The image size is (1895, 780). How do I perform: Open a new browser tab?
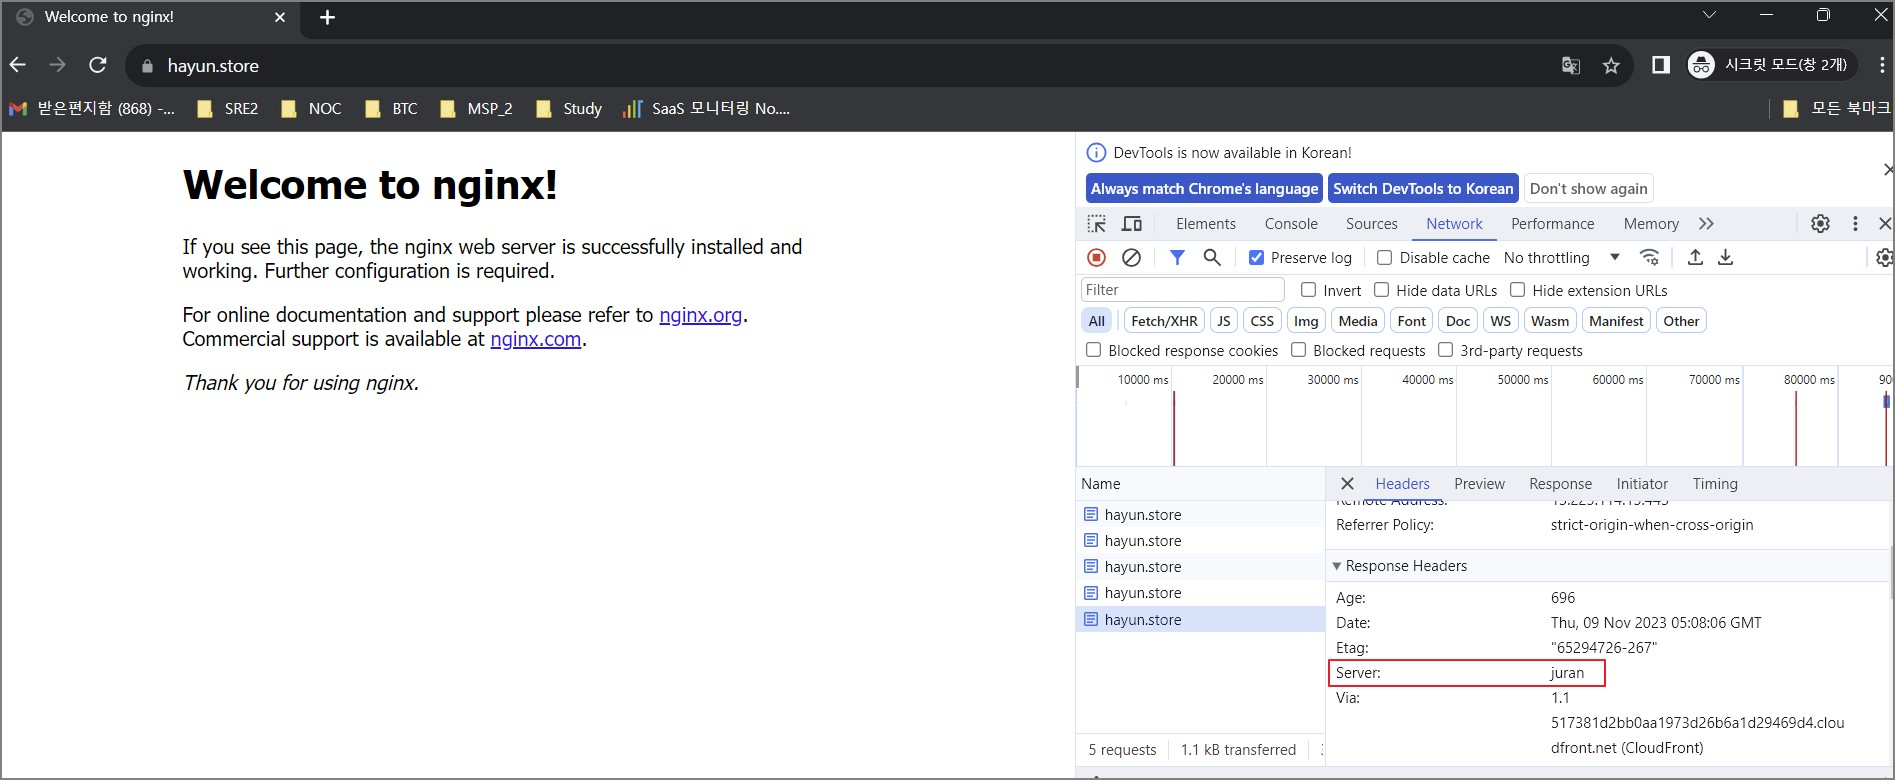point(327,17)
